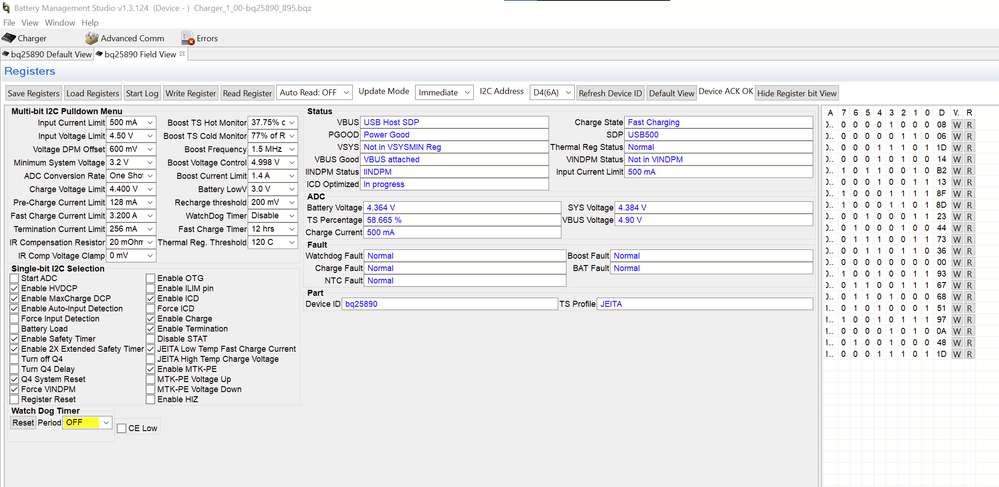The height and width of the screenshot is (487, 999).
Task: Toggle Enable HVDCP checkbox
Action: point(15,289)
